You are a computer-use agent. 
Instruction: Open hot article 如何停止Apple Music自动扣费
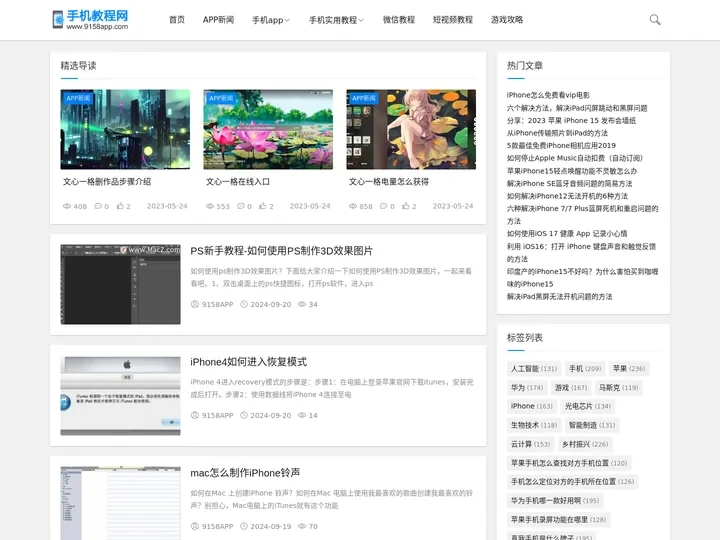(x=575, y=158)
